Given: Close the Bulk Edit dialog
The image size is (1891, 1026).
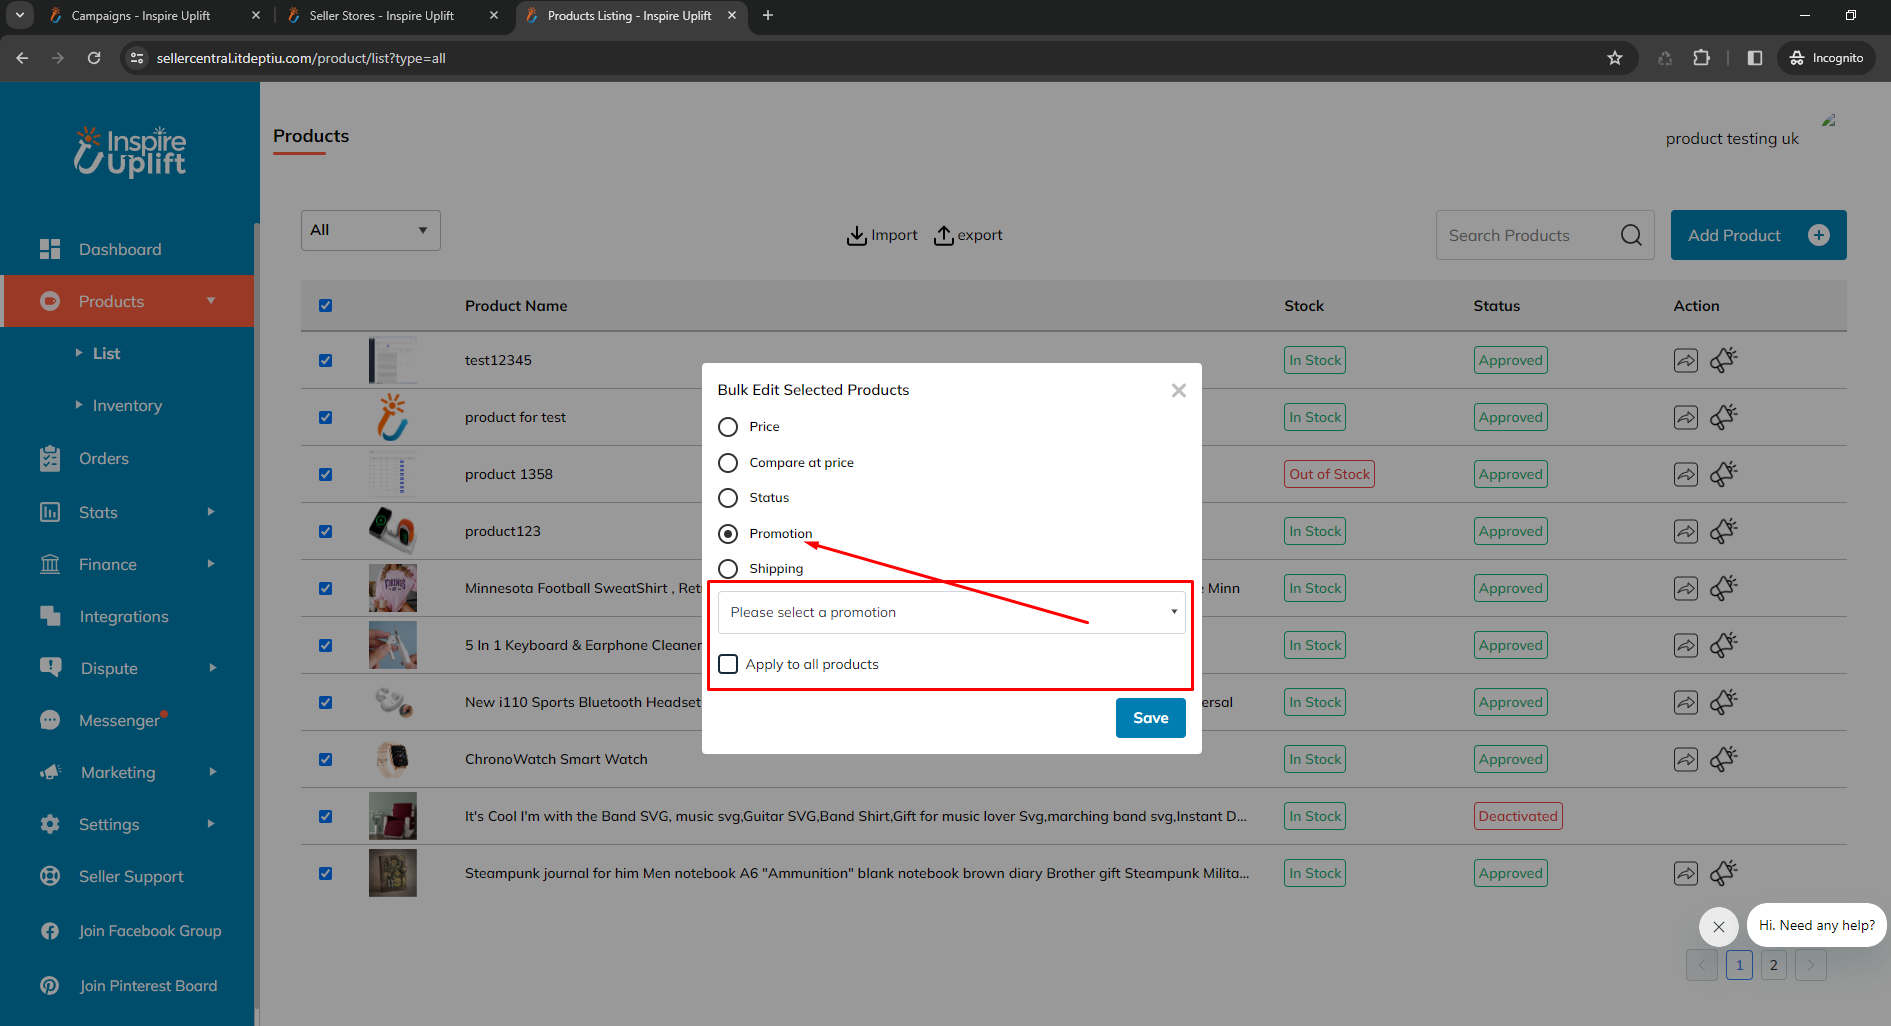Looking at the screenshot, I should [1178, 390].
